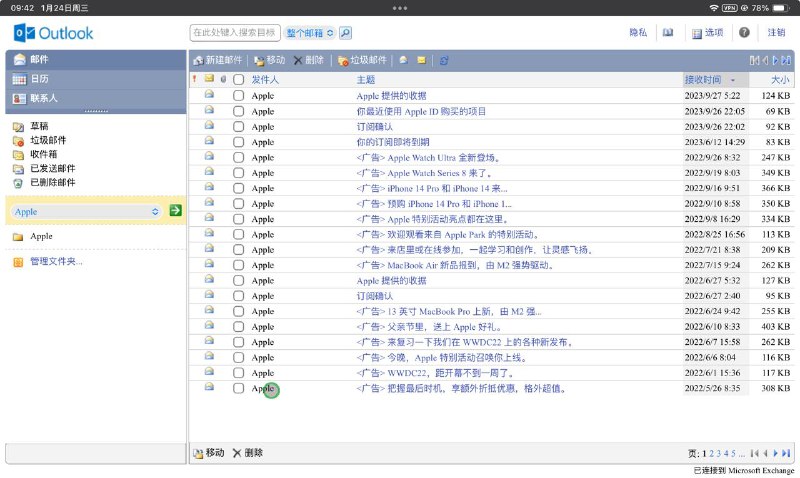The height and width of the screenshot is (478, 800).
Task: Open email 把握最后时机 享额外折抵优惠
Action: pyautogui.click(x=461, y=388)
